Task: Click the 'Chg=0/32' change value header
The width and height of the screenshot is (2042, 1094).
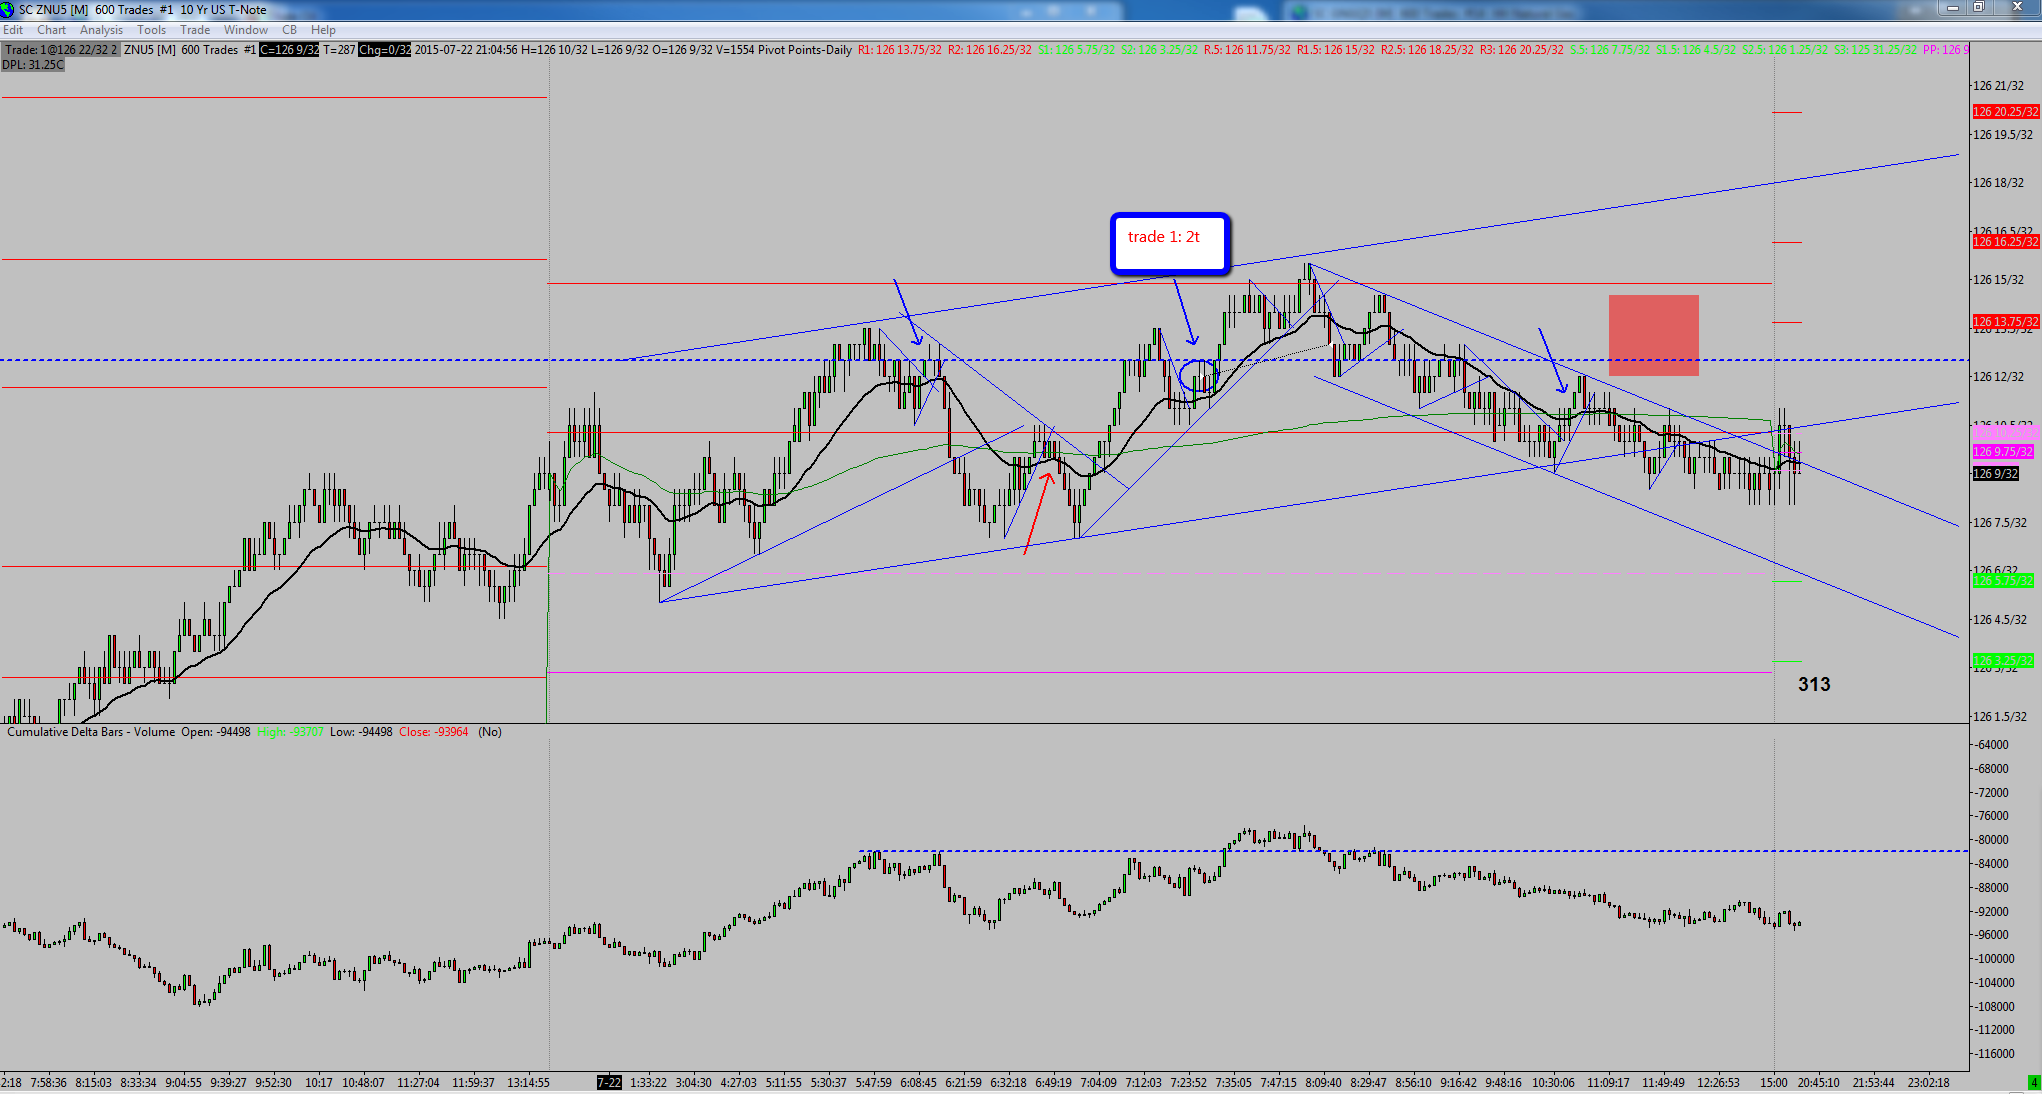Action: (x=385, y=50)
